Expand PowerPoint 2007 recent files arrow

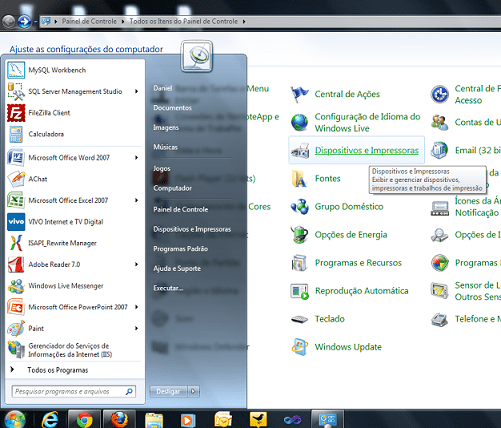[x=136, y=307]
